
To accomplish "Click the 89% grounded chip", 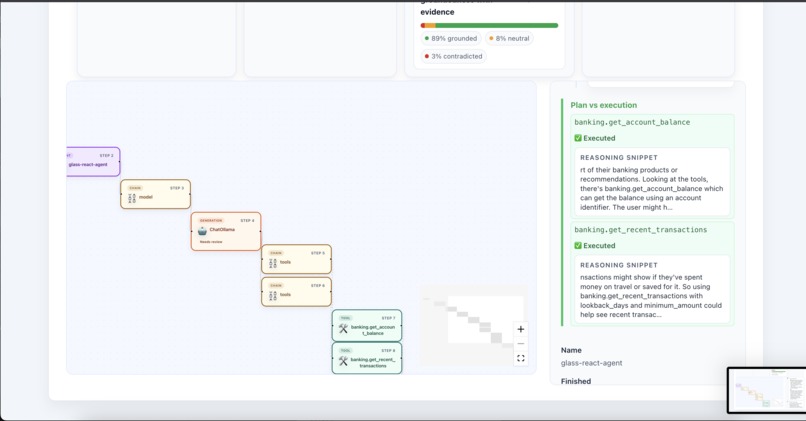I will tap(451, 38).
